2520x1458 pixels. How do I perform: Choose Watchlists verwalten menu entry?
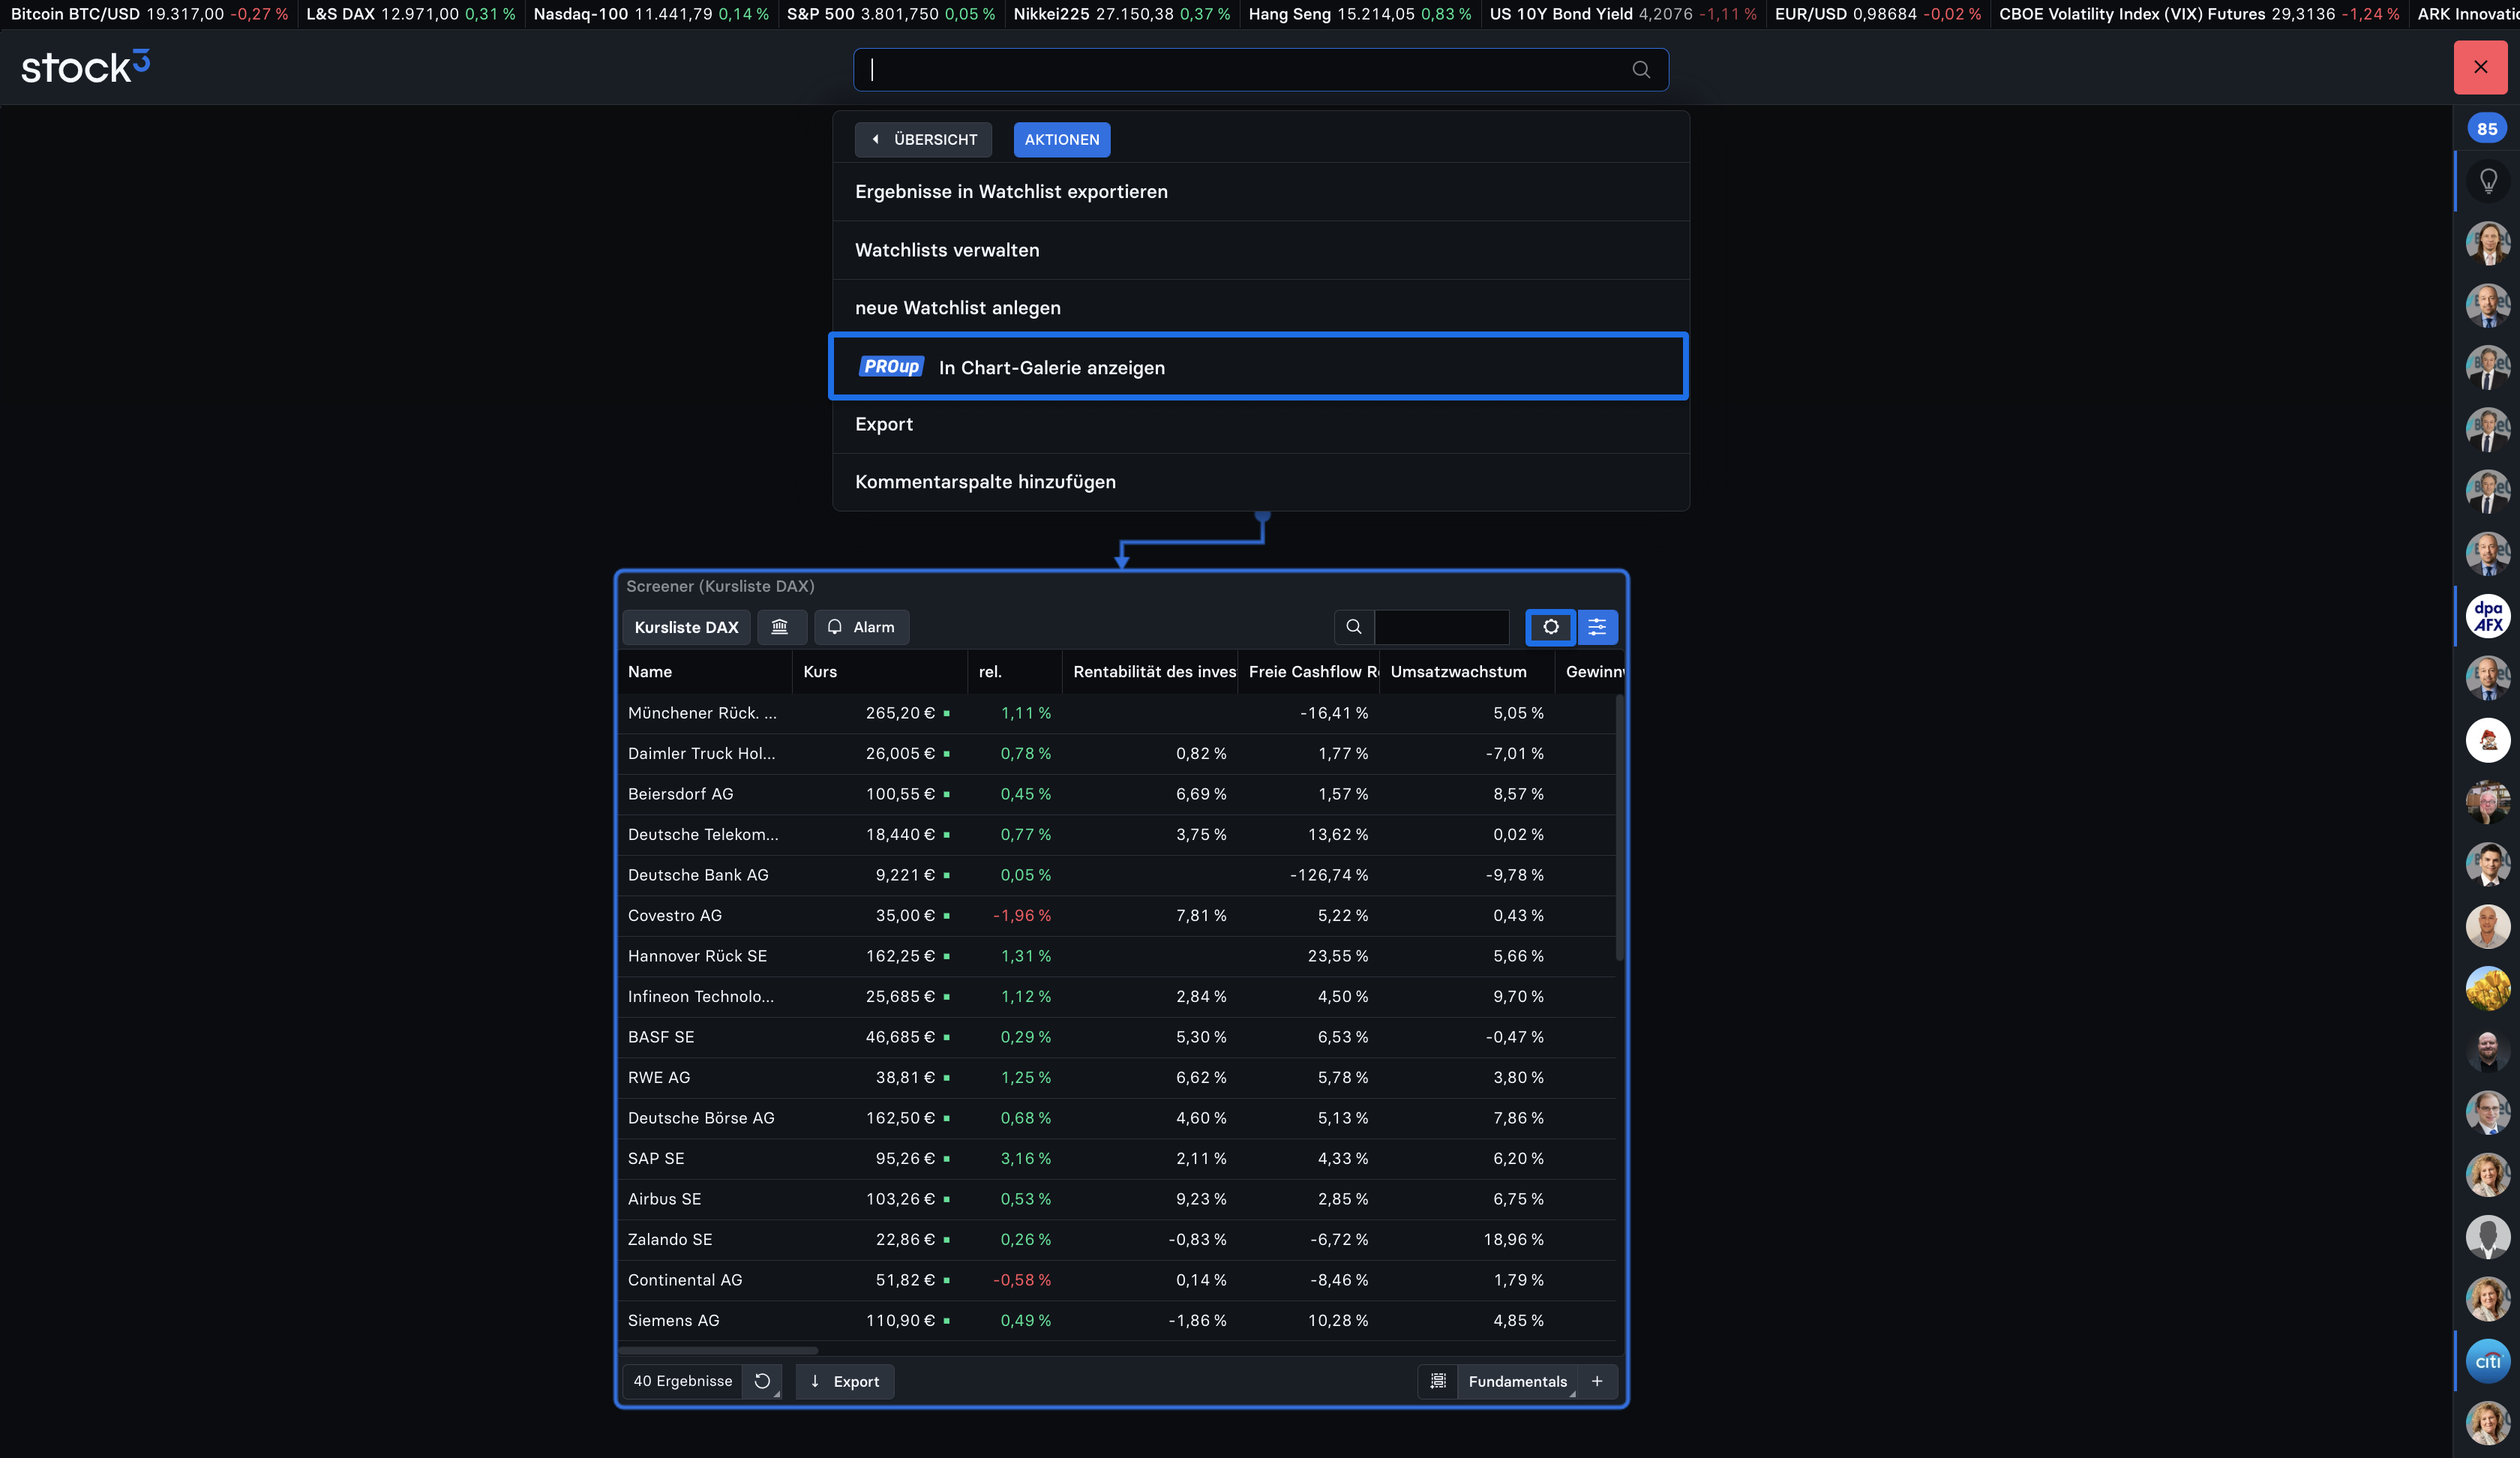(1260, 250)
